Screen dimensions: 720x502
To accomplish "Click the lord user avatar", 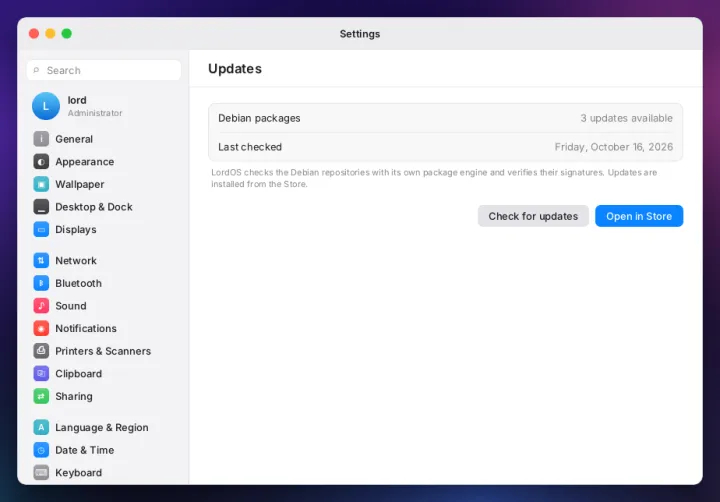I will click(x=46, y=106).
